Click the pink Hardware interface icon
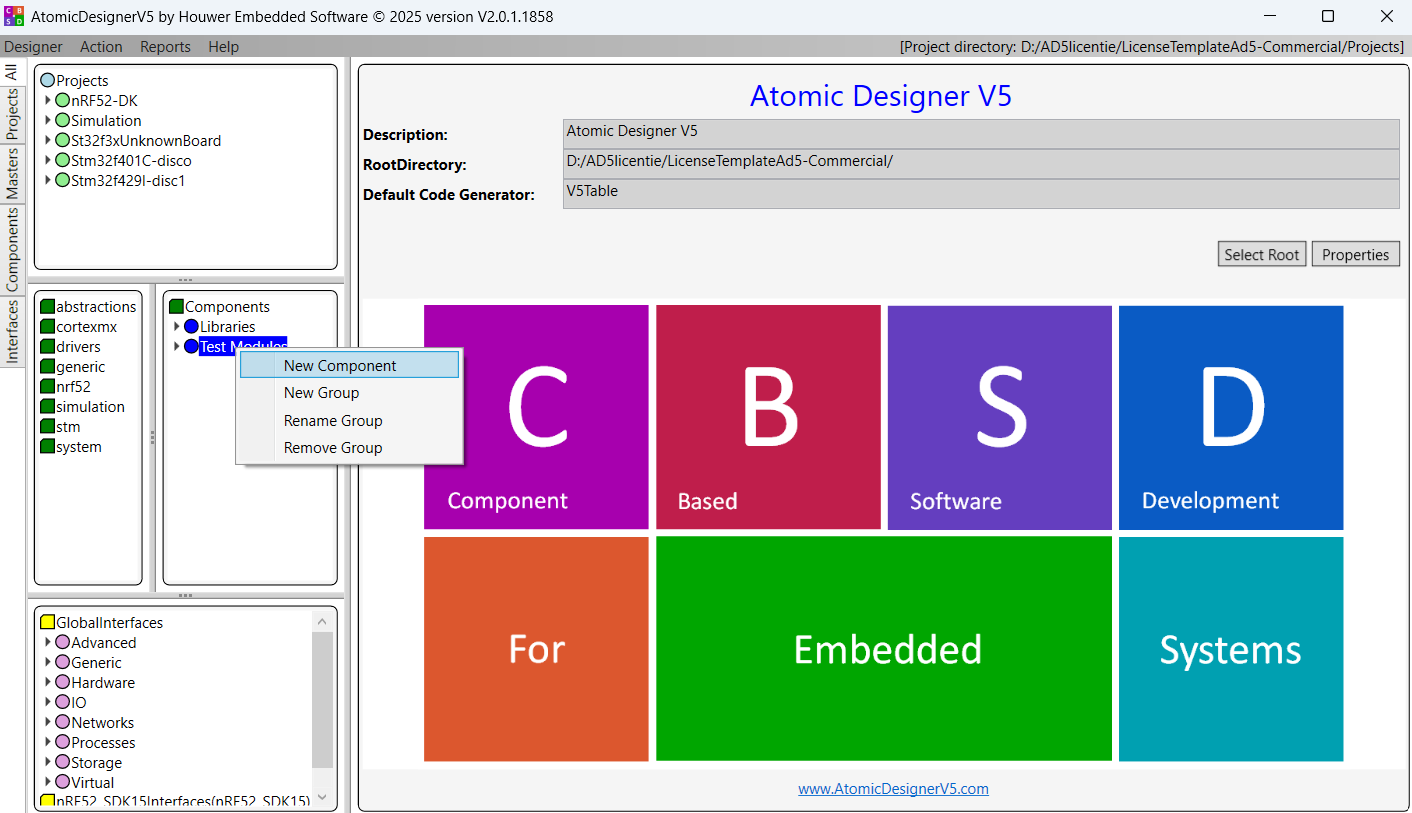The height and width of the screenshot is (813, 1412). [62, 683]
